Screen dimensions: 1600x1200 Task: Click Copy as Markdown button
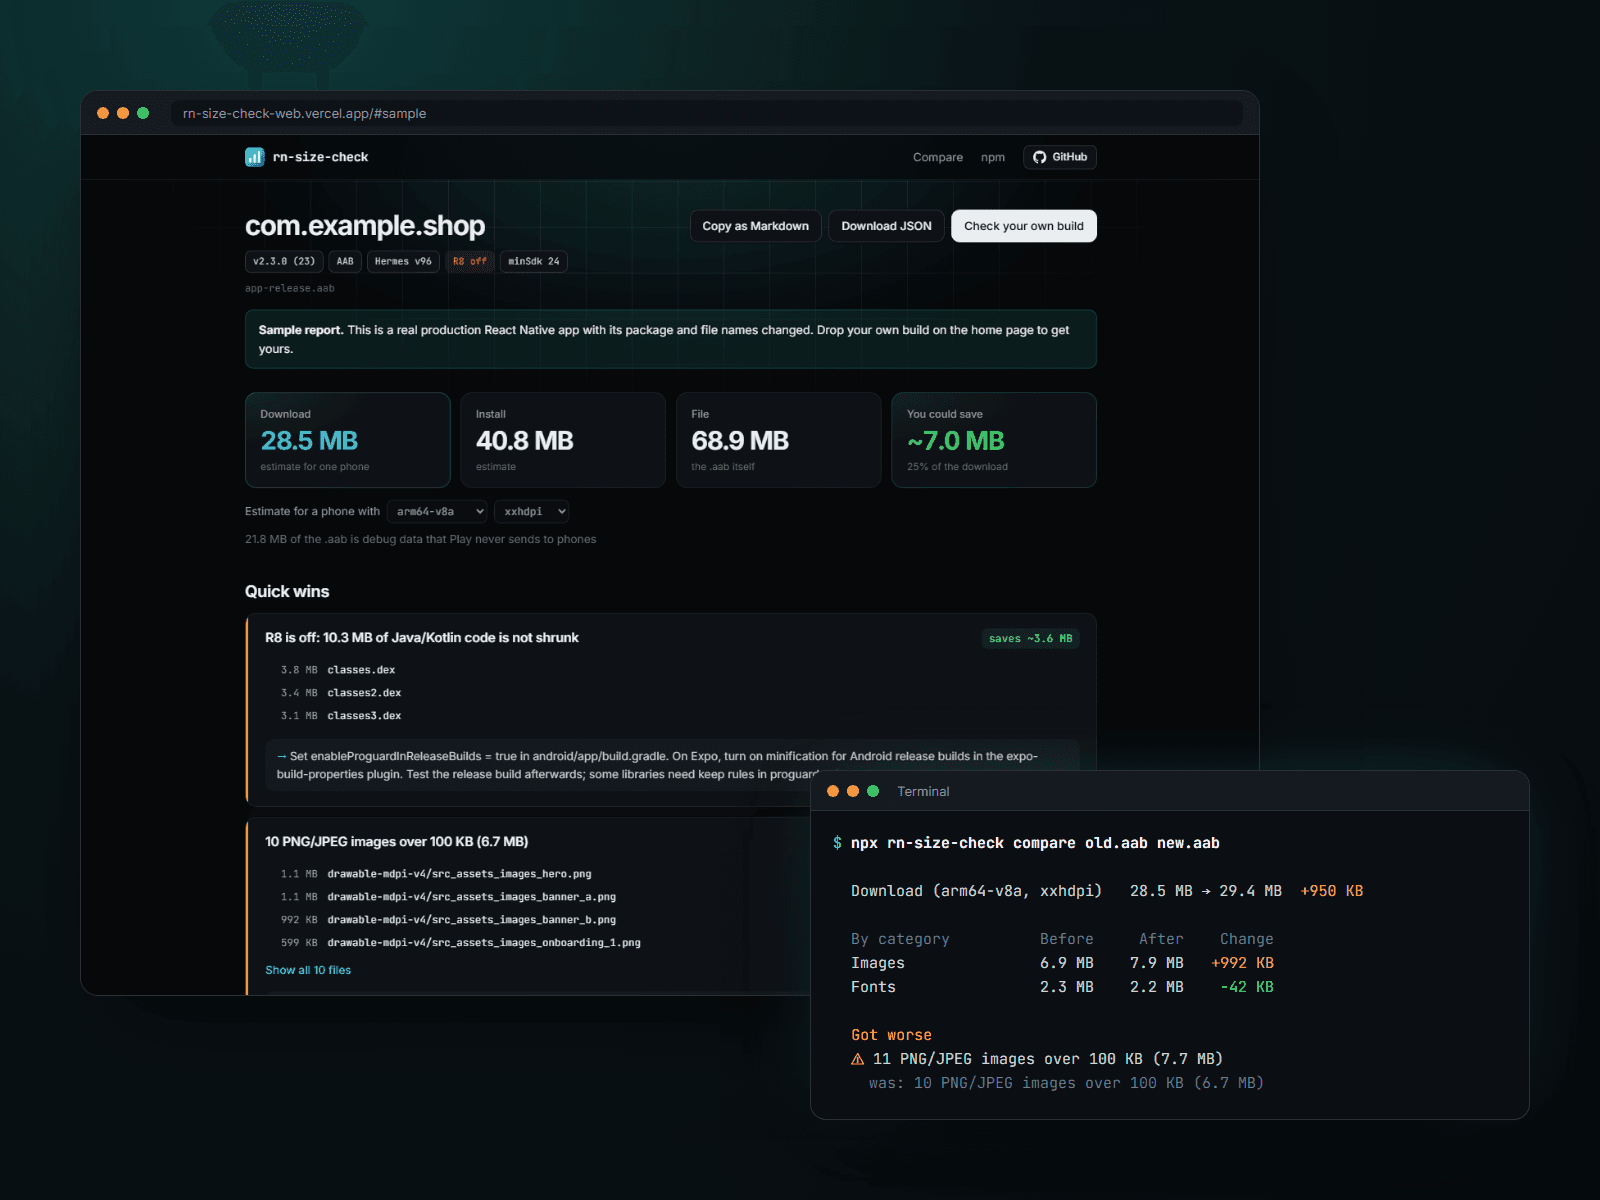tap(756, 226)
